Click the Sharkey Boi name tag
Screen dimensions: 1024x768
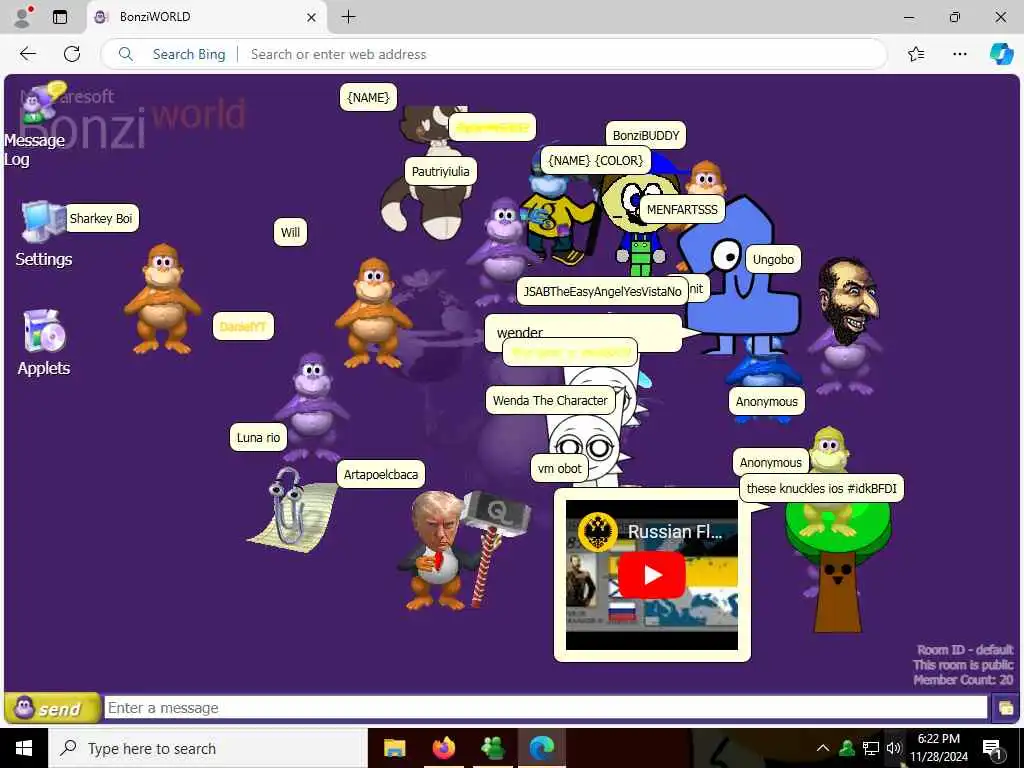click(x=101, y=218)
